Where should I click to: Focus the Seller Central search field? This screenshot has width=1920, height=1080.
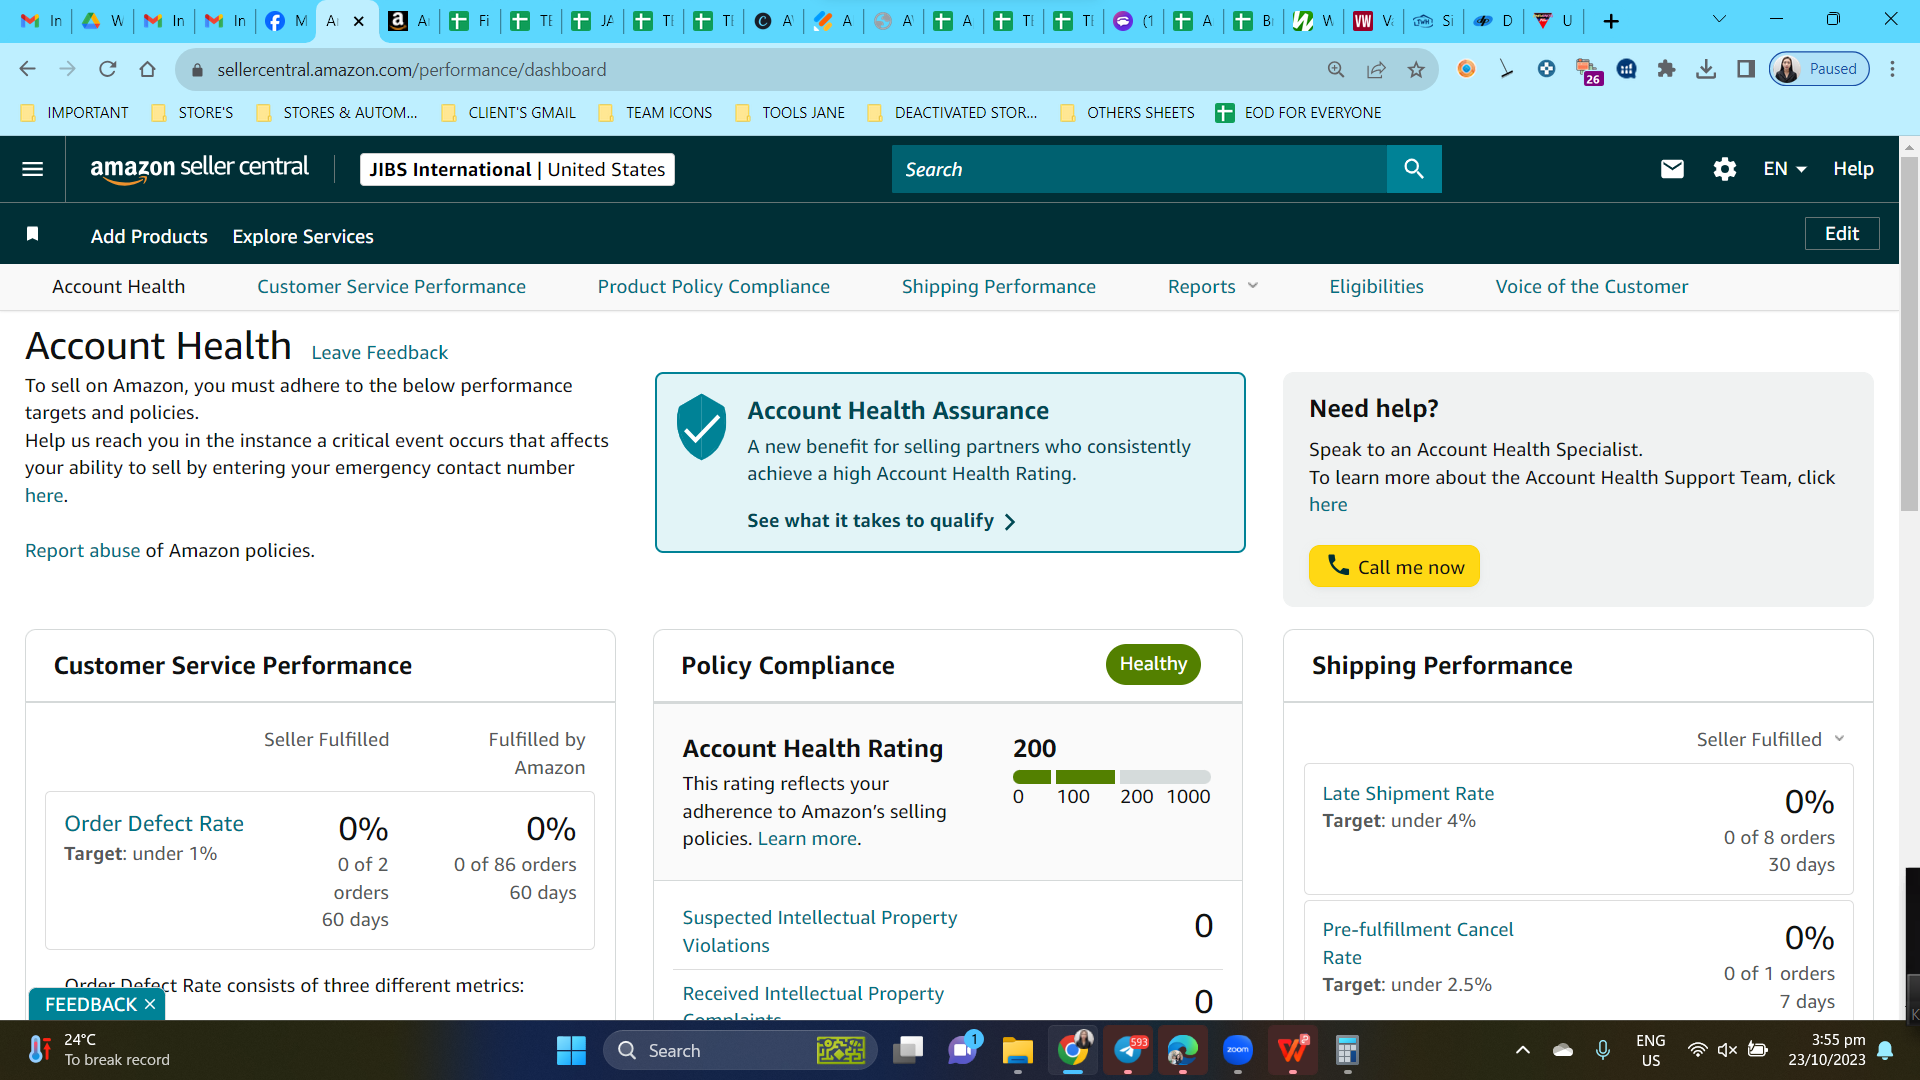[x=1139, y=169]
